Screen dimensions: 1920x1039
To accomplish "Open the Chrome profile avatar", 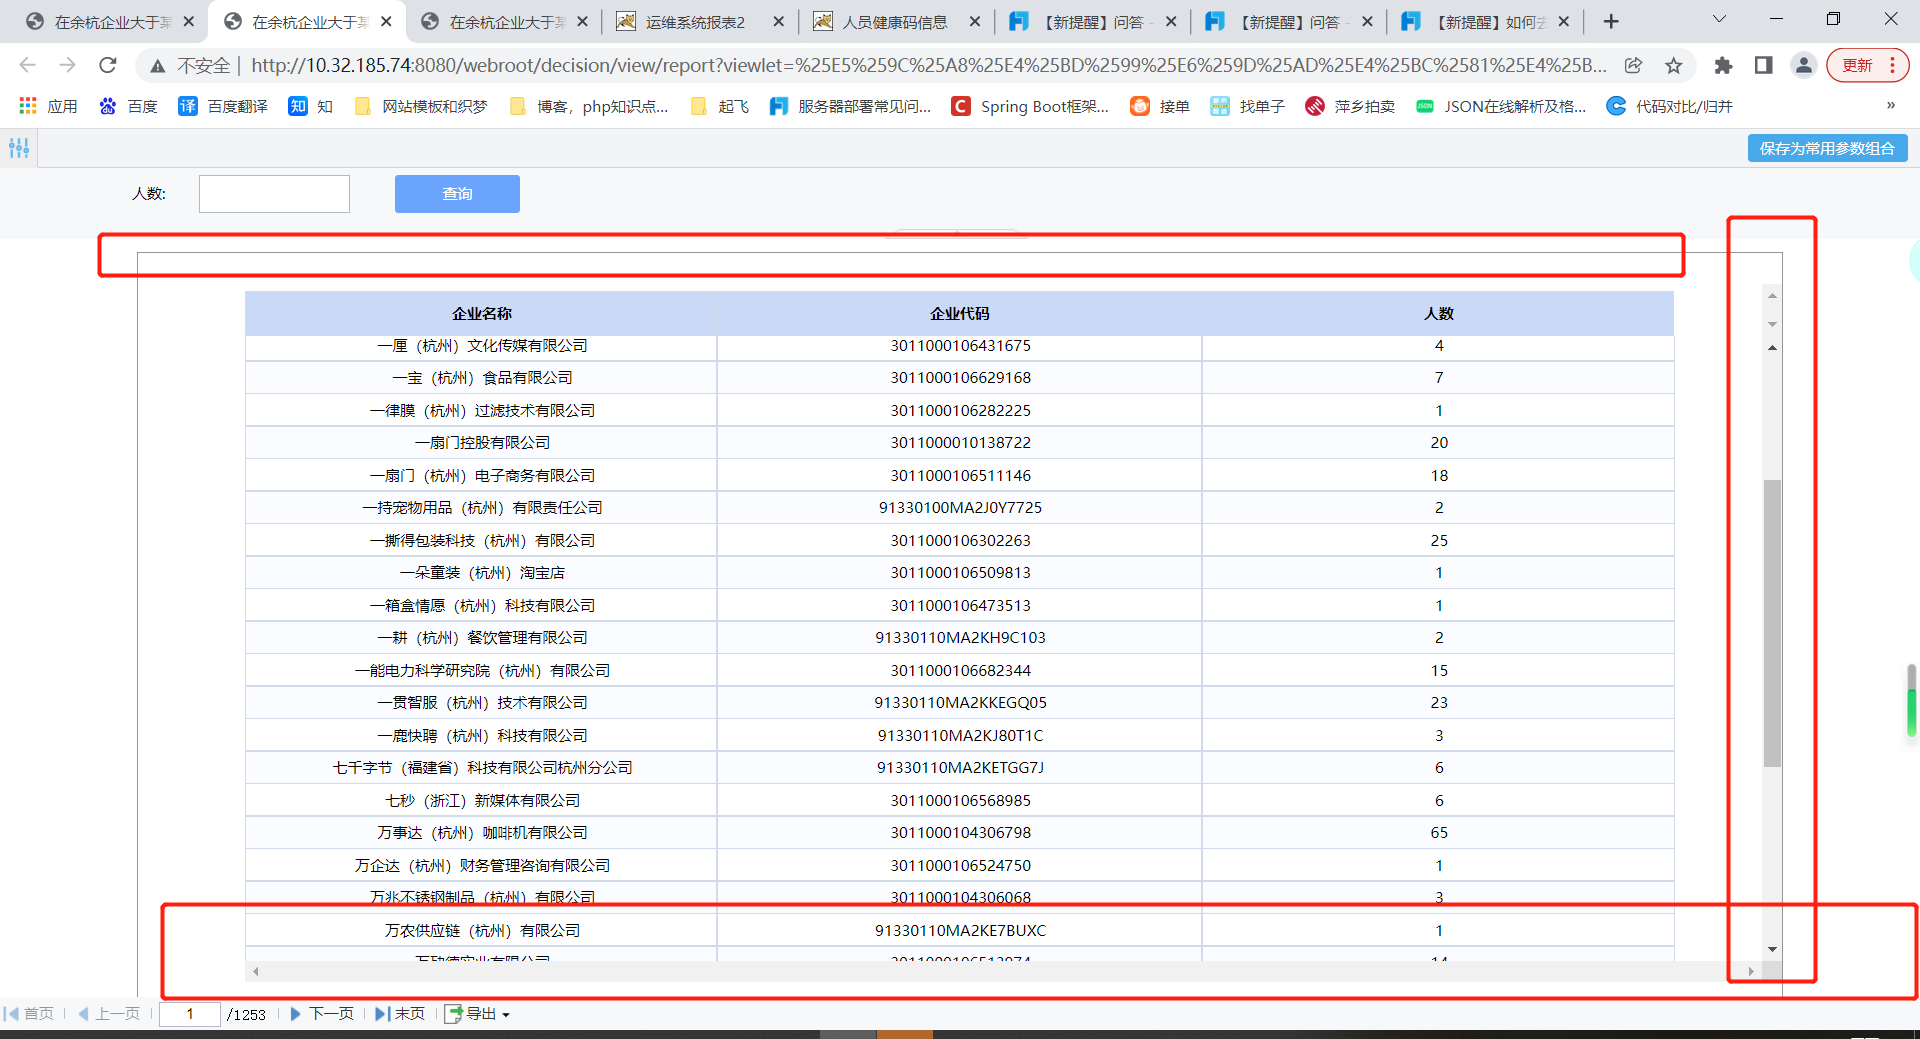I will 1803,66.
